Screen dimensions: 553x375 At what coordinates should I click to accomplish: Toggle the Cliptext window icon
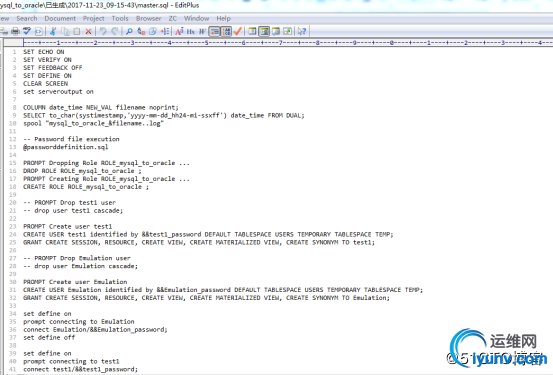pos(252,31)
